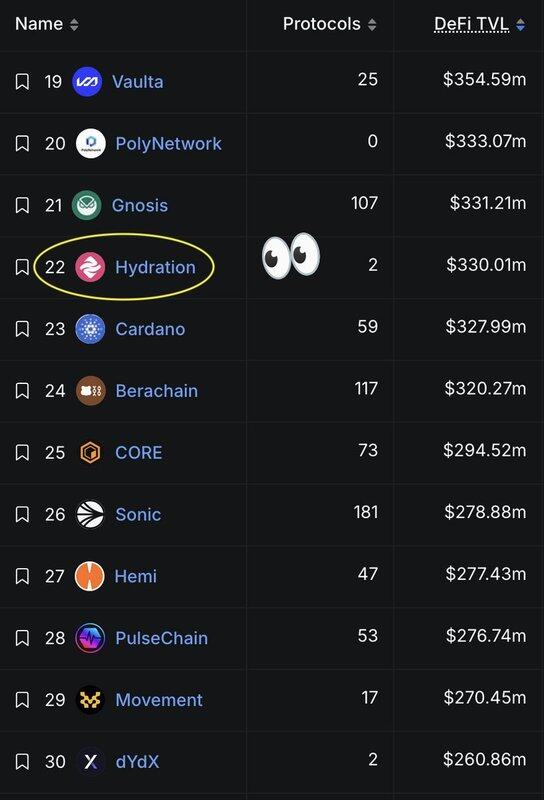Toggle the bookmark for Hydration
544x800 pixels.
pyautogui.click(x=22, y=267)
